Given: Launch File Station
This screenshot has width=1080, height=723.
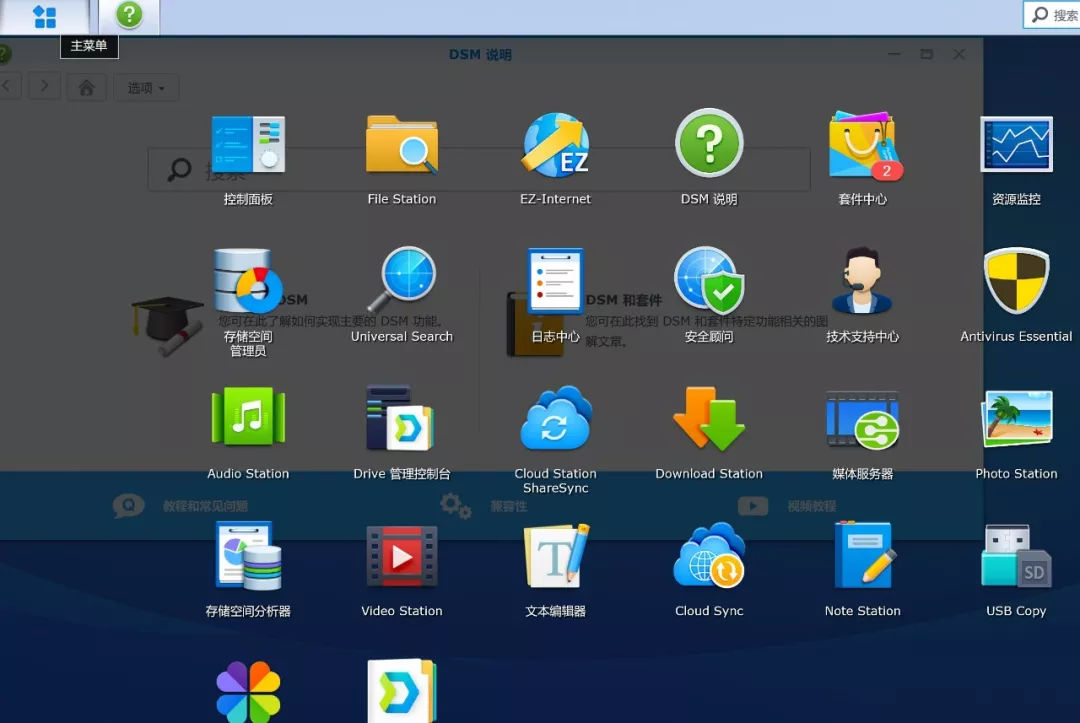Looking at the screenshot, I should [x=401, y=143].
